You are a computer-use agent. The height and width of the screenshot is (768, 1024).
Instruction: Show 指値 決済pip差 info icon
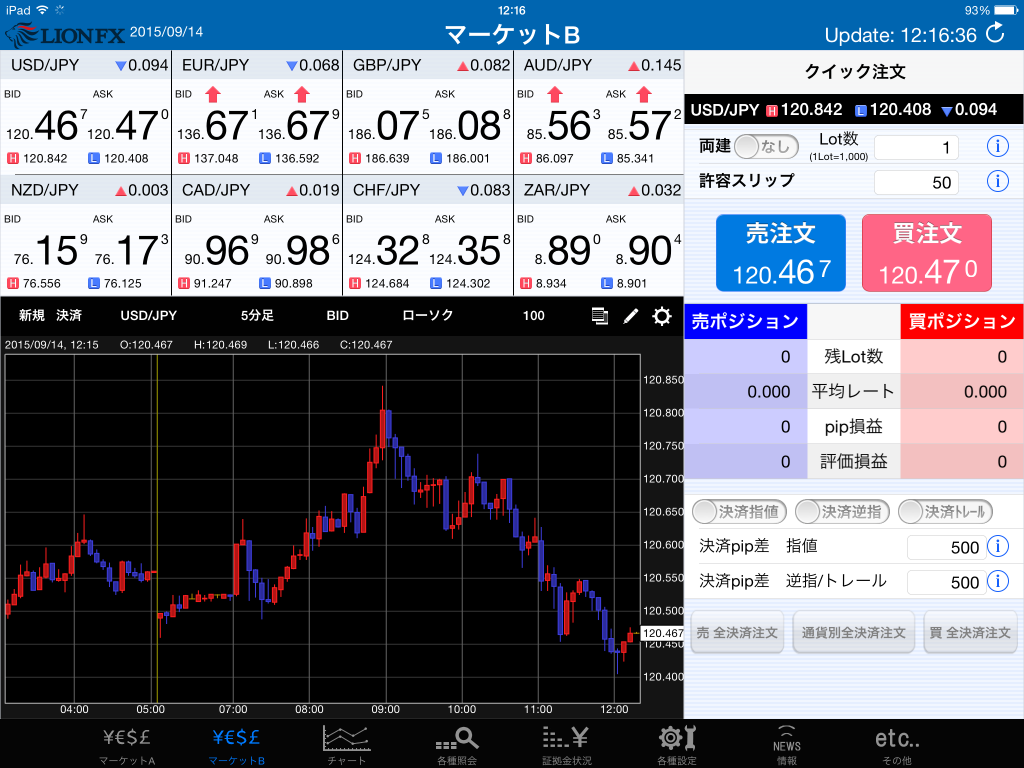[x=997, y=546]
